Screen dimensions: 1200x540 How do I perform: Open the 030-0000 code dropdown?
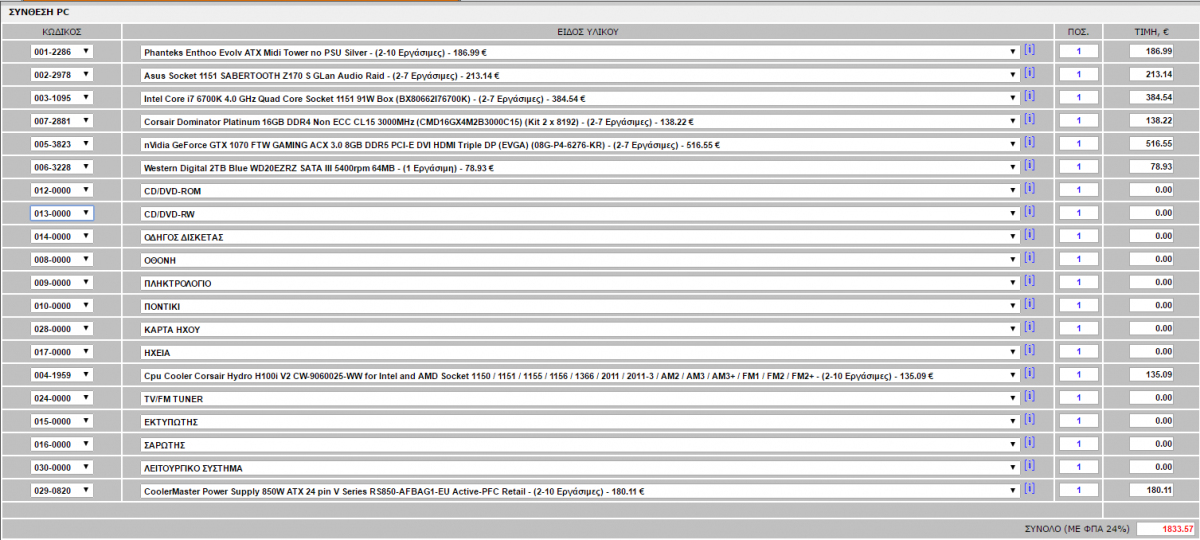point(62,467)
